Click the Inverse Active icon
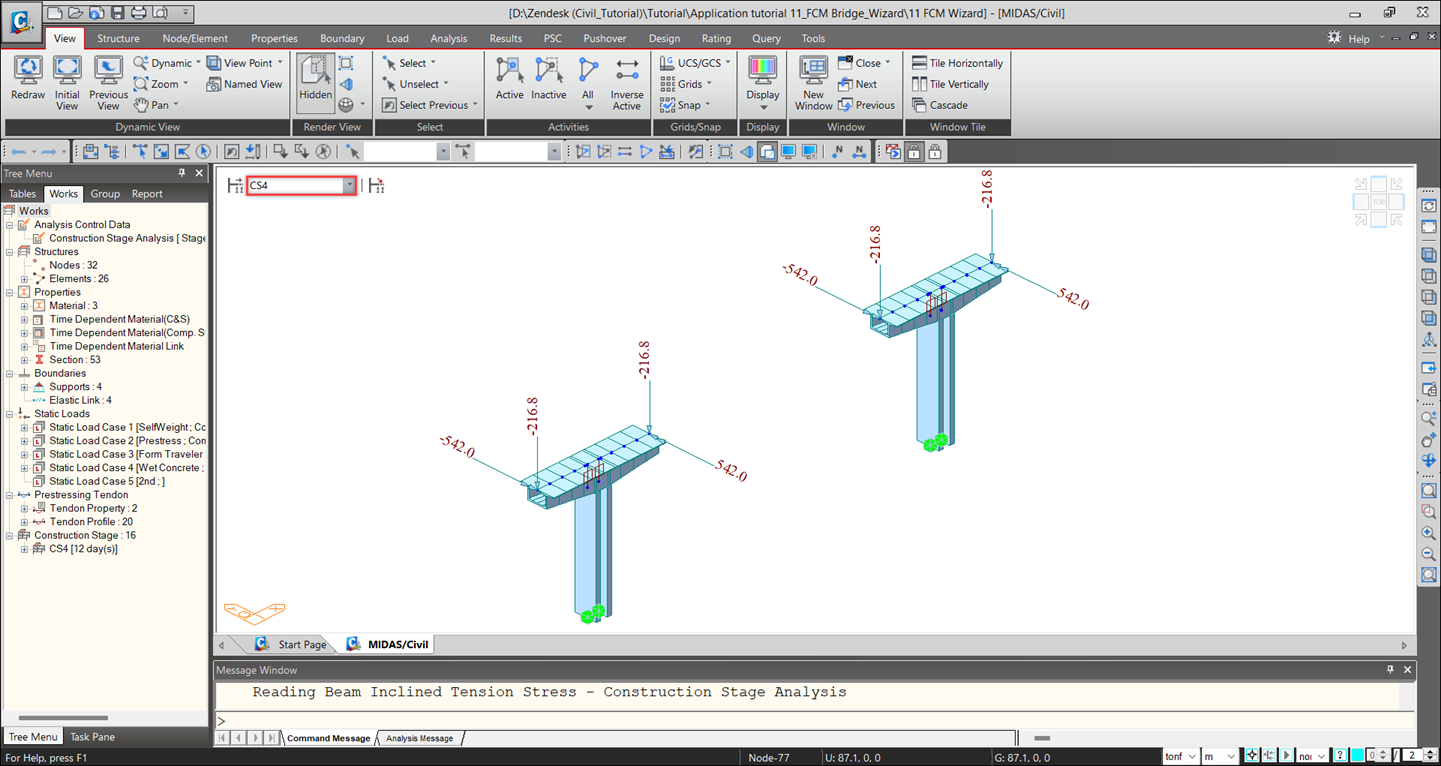1441x766 pixels. point(627,83)
